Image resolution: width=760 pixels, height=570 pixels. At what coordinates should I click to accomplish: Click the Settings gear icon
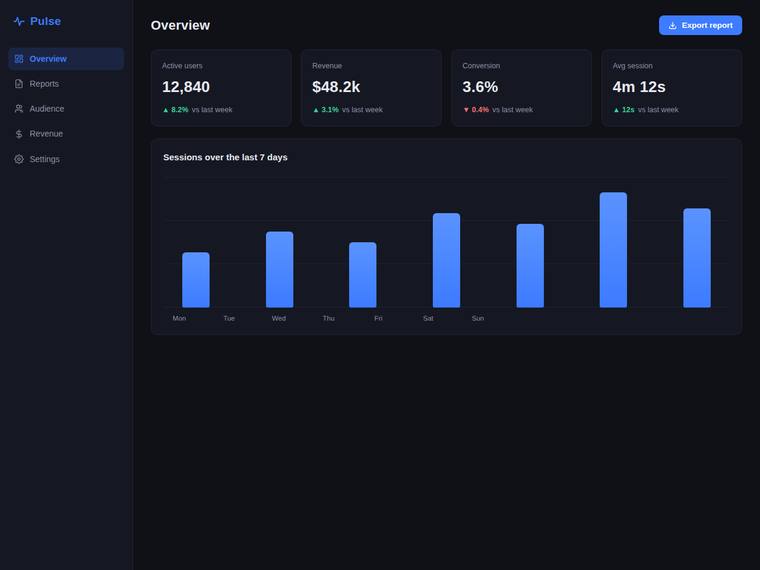pyautogui.click(x=19, y=159)
